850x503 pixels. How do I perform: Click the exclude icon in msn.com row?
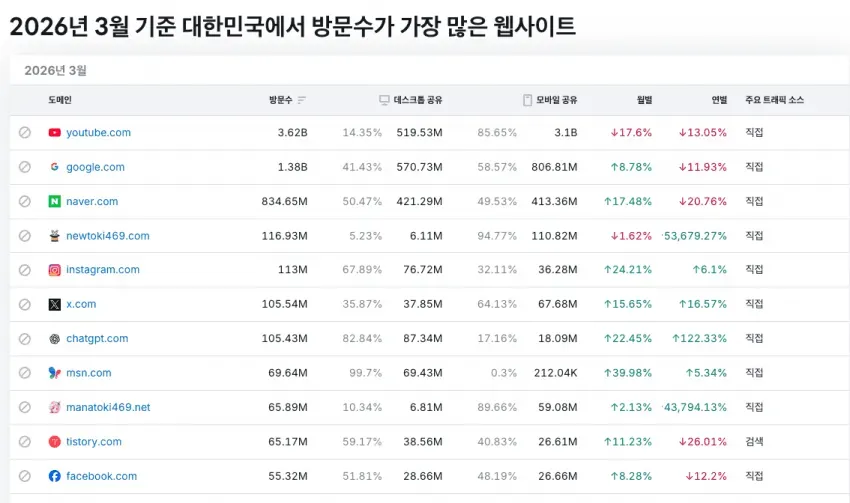(24, 373)
